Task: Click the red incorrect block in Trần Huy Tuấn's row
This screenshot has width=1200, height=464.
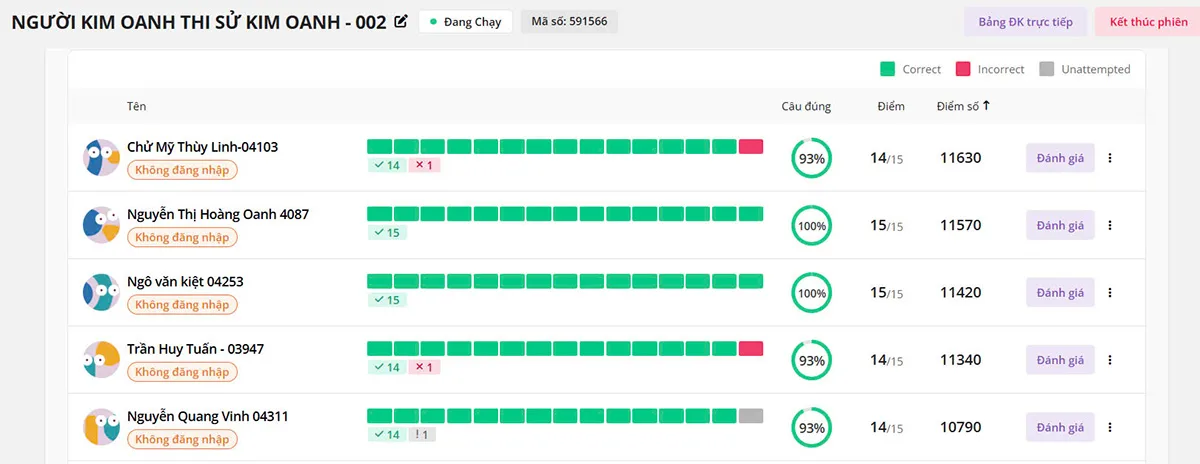Action: [x=751, y=348]
